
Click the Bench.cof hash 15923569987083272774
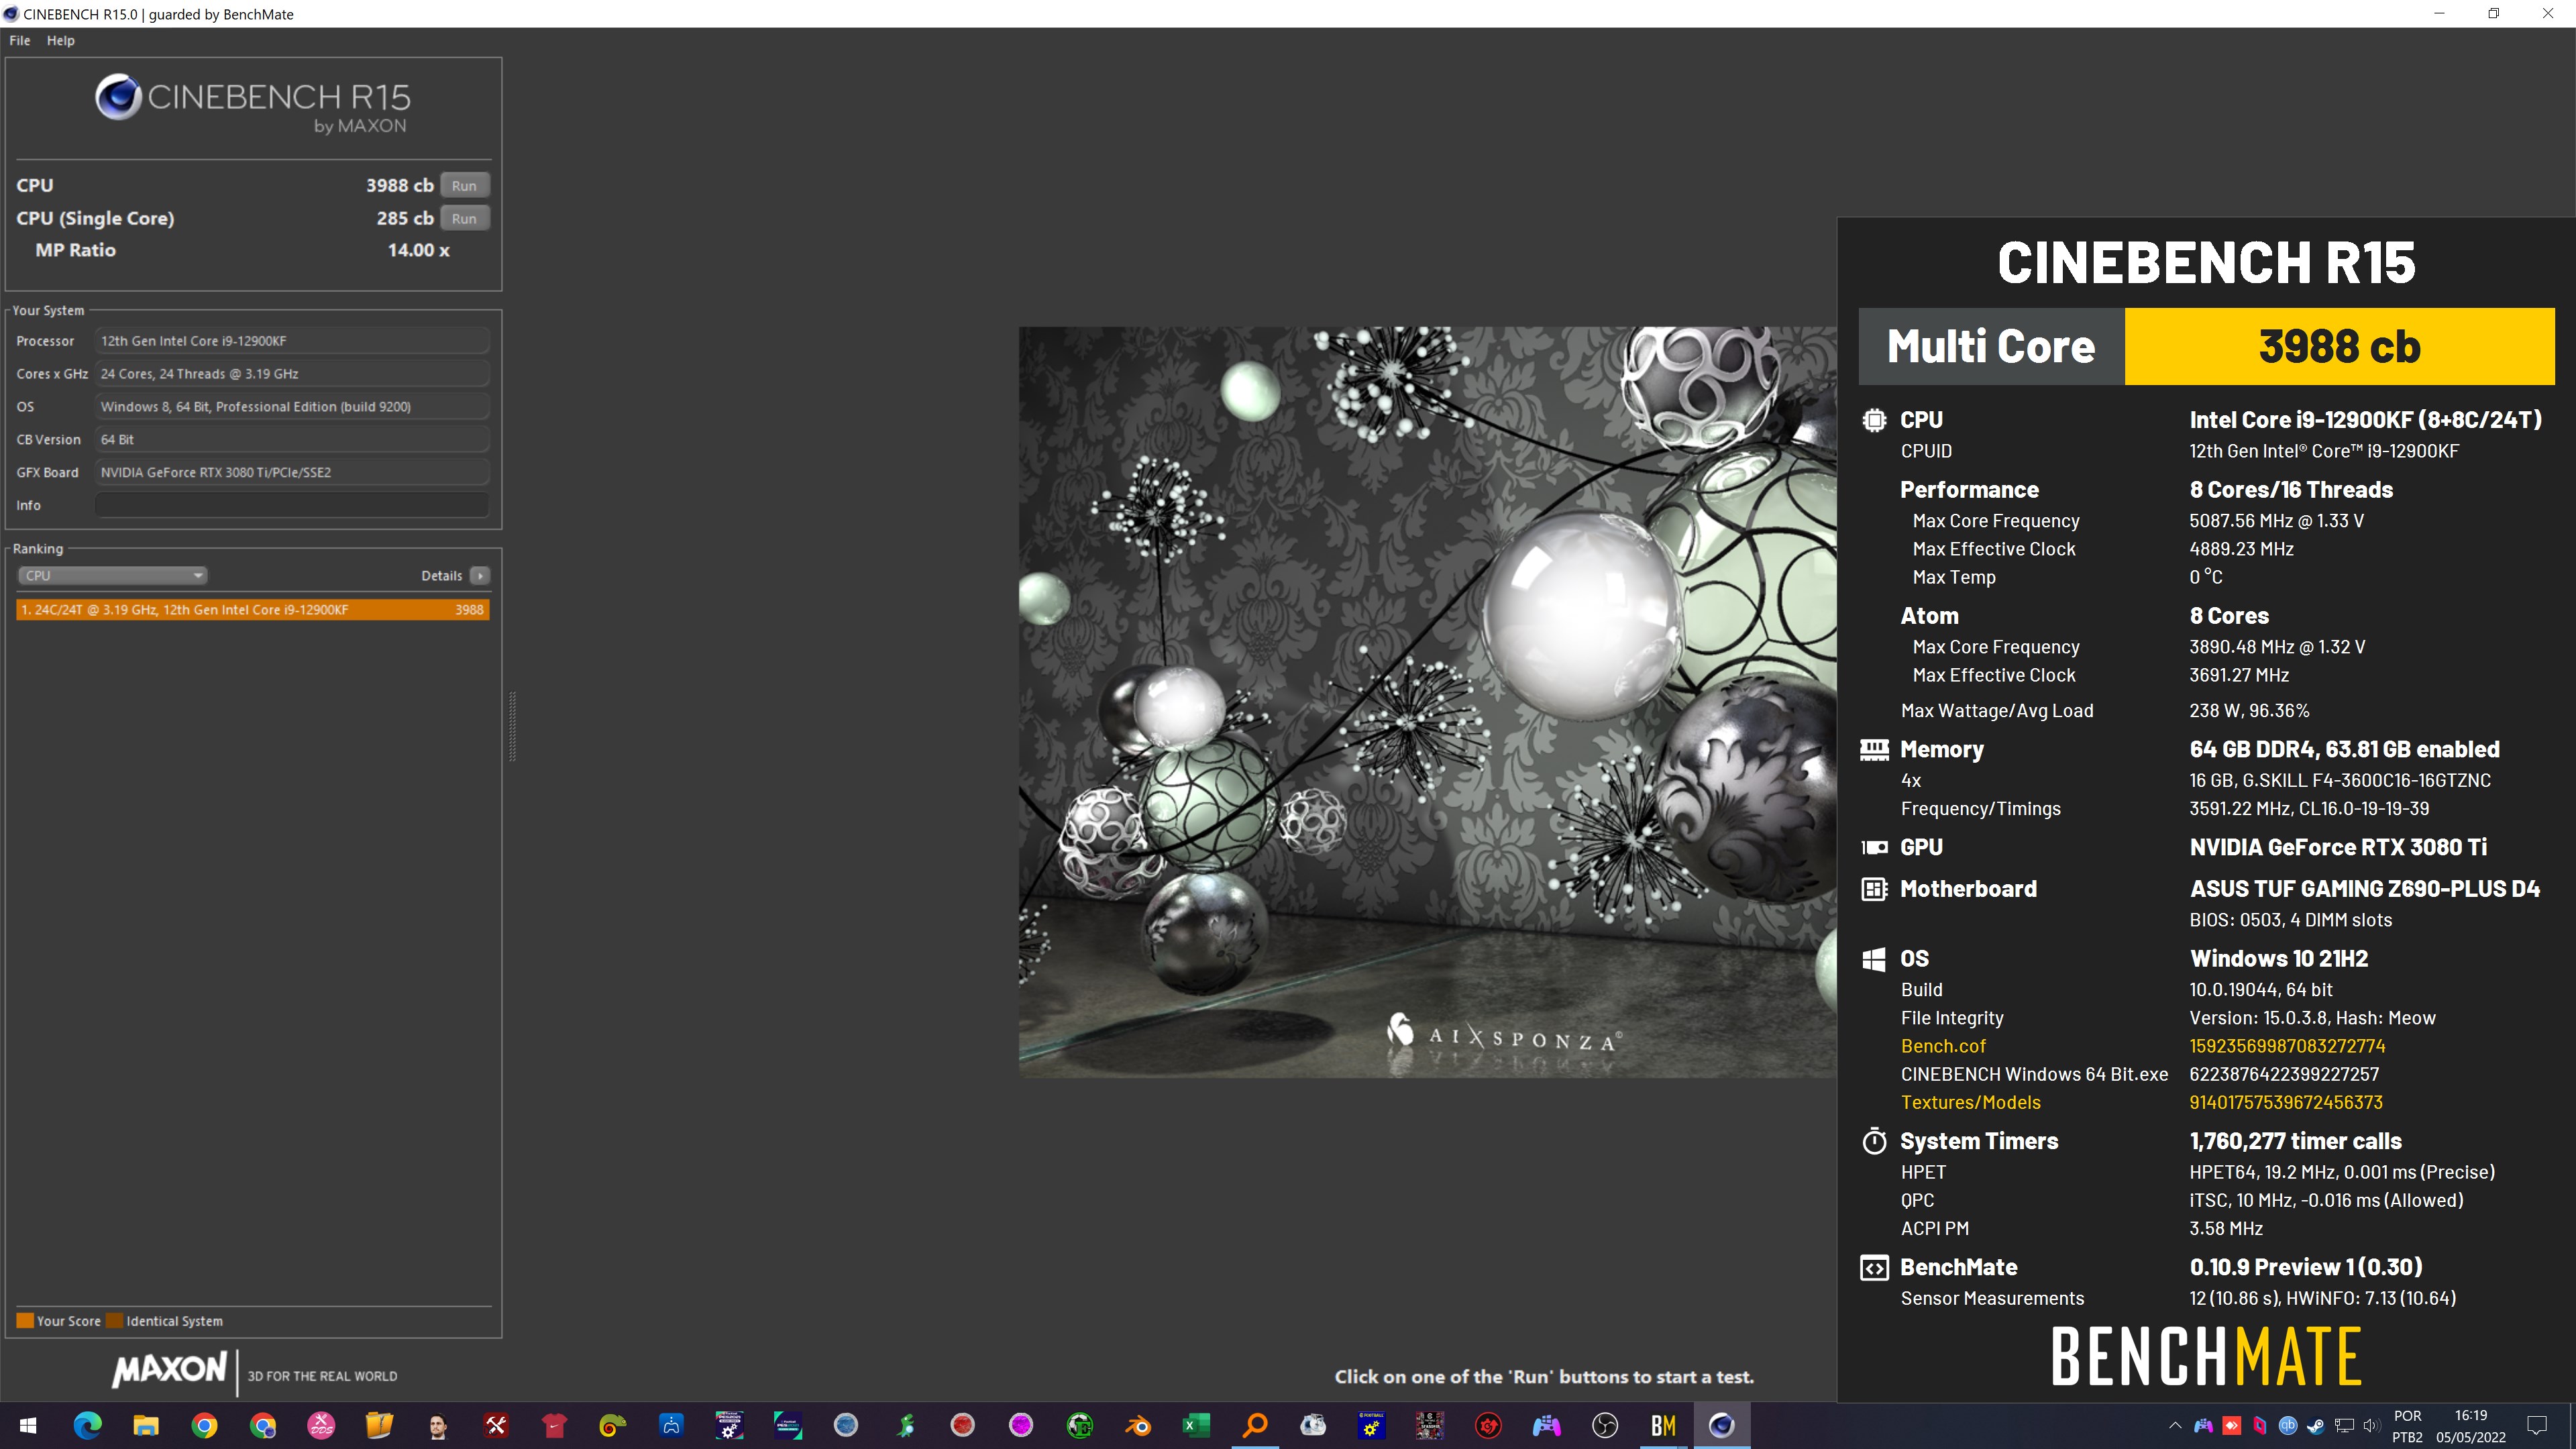coord(2287,1046)
